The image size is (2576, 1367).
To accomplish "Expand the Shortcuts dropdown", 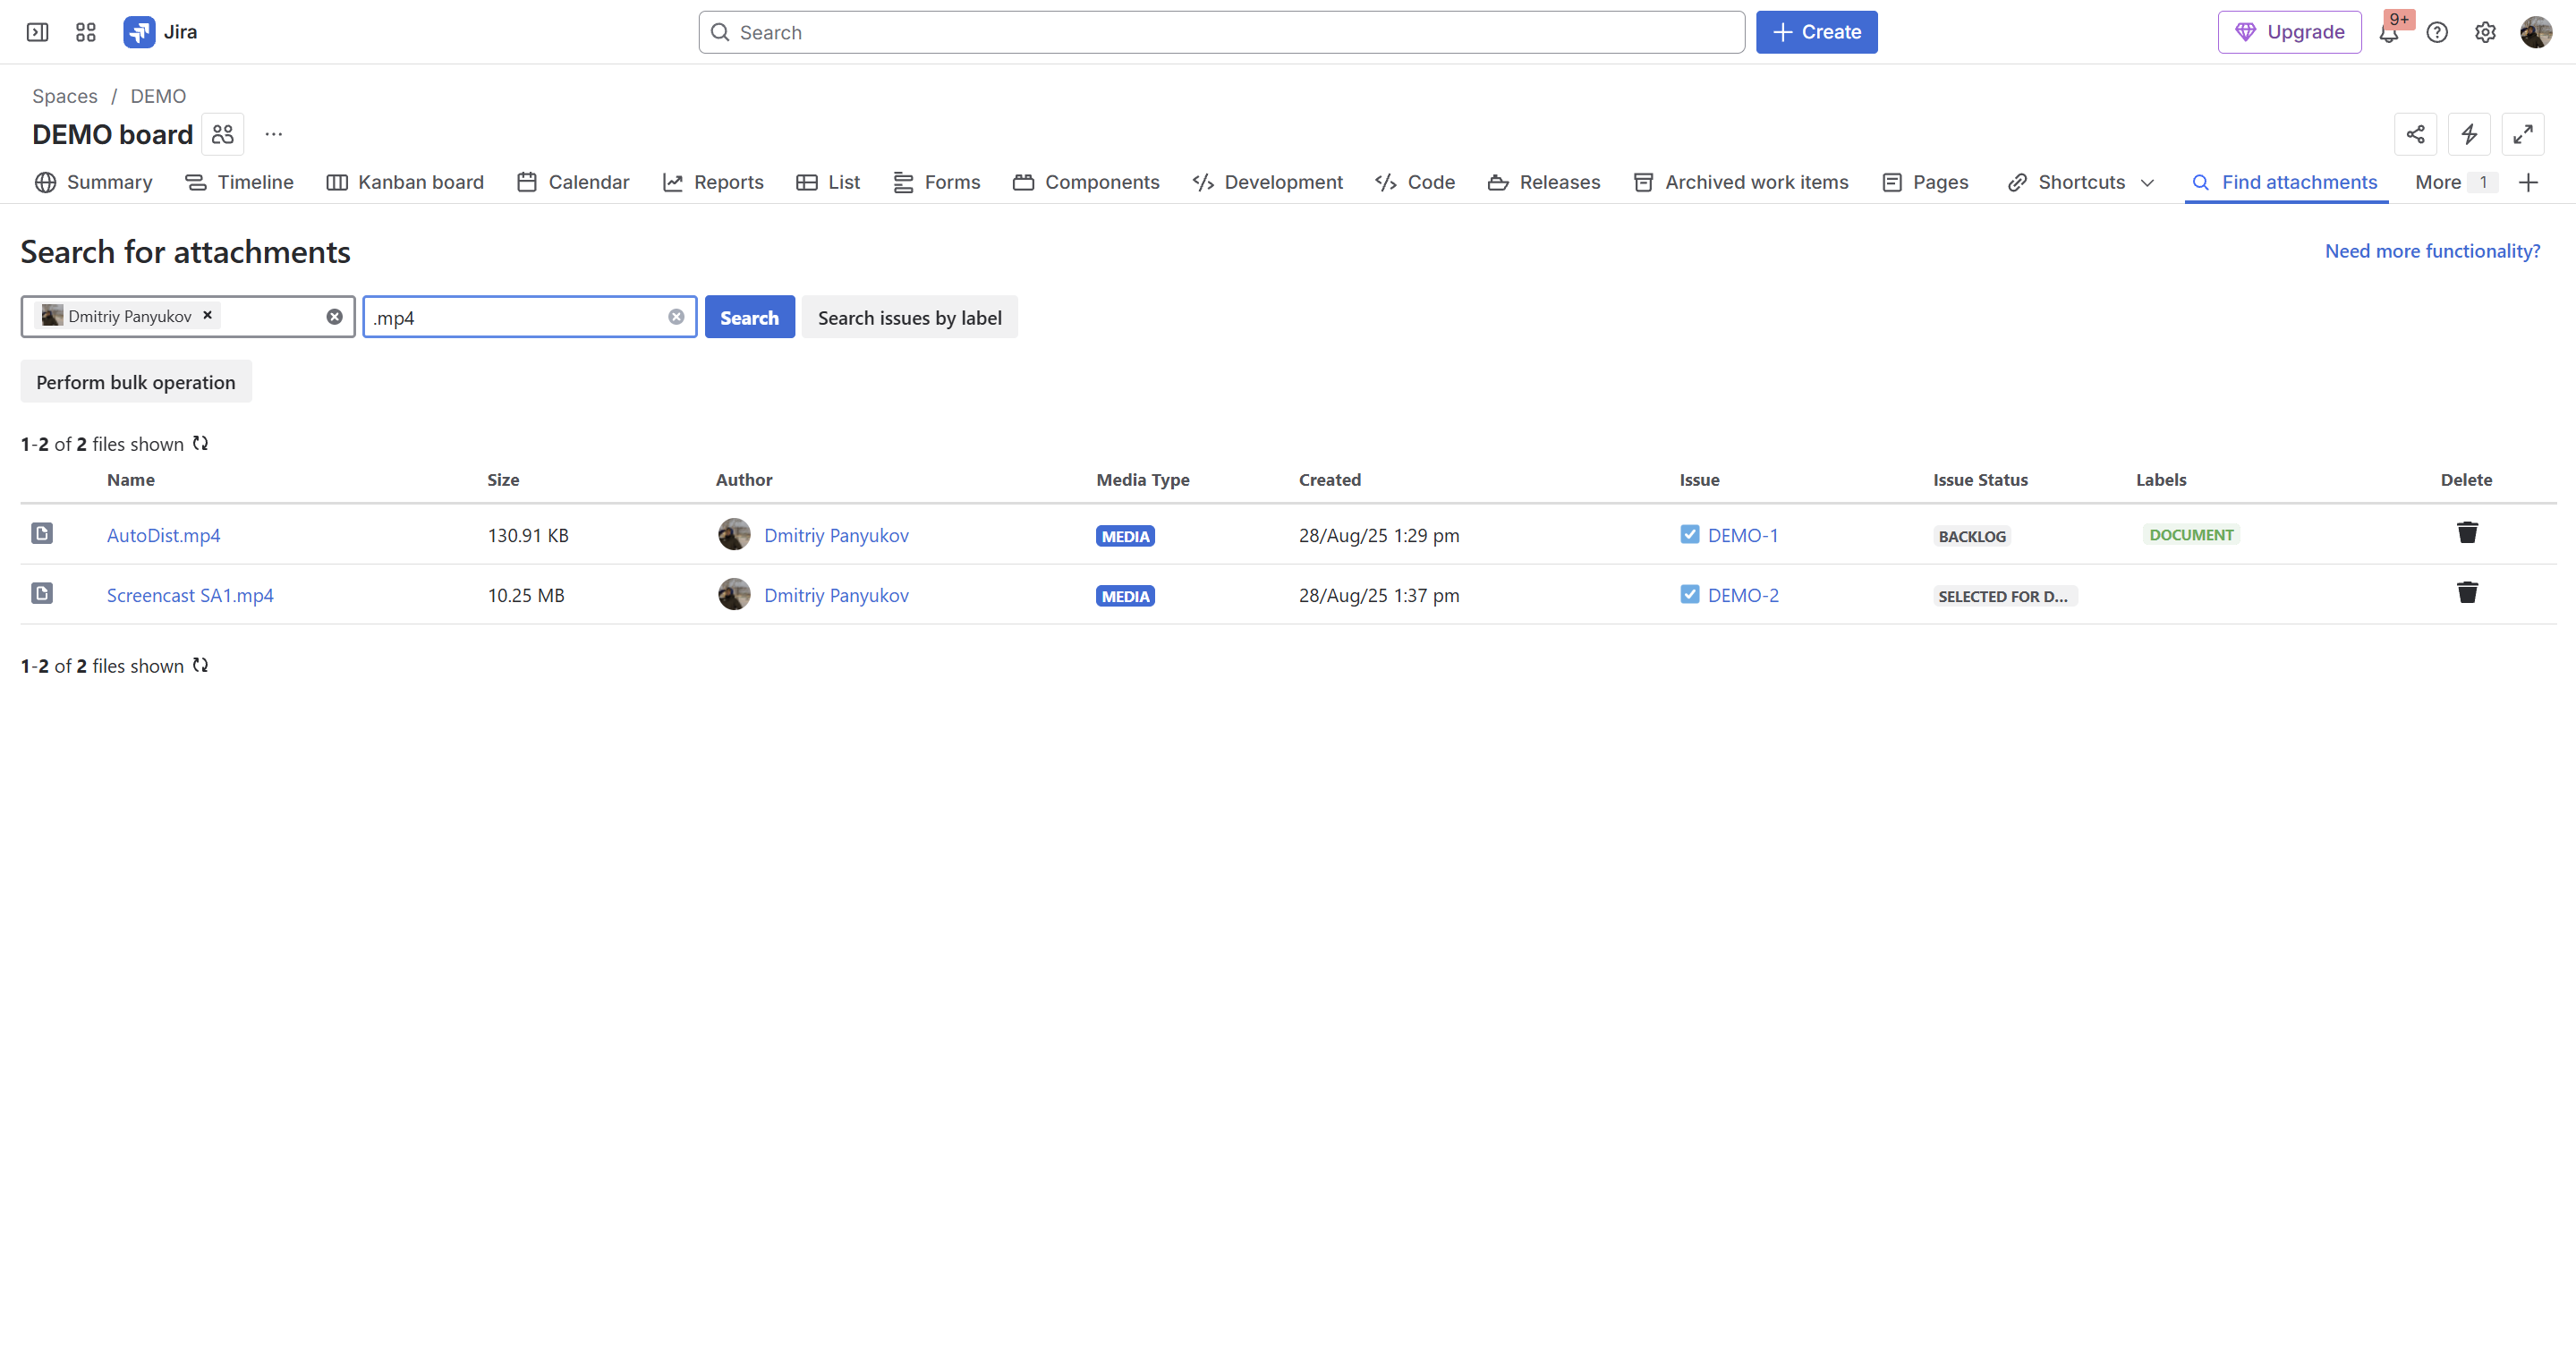I will [2147, 183].
